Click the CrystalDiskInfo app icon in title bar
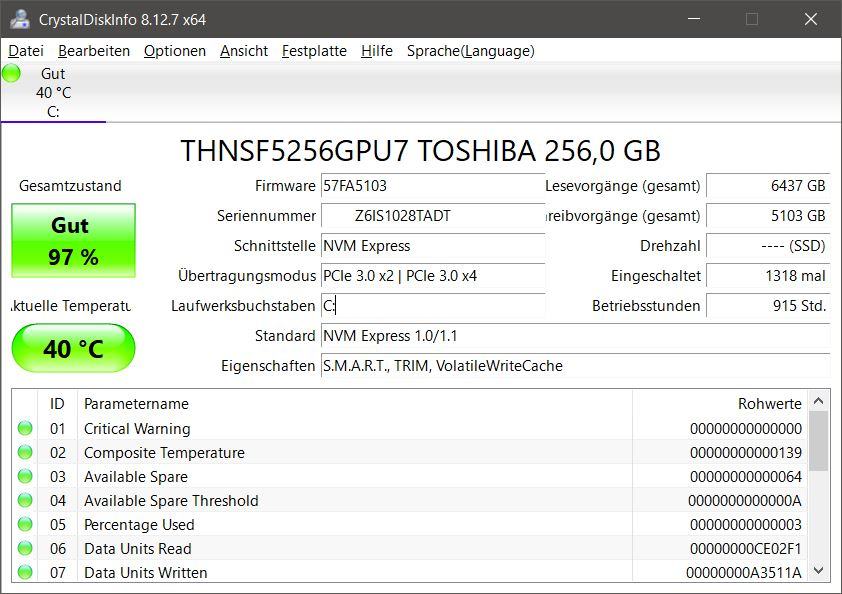This screenshot has width=842, height=594. [20, 19]
